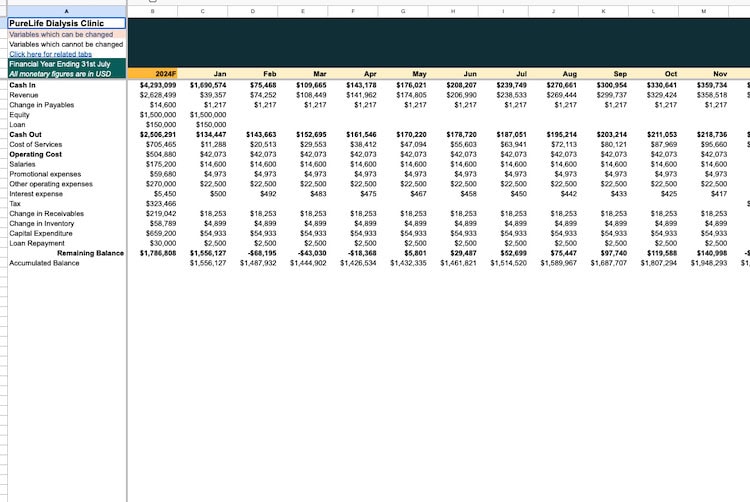Click the Jul month heading
Screen dimensions: 750x502
(x=503, y=74)
